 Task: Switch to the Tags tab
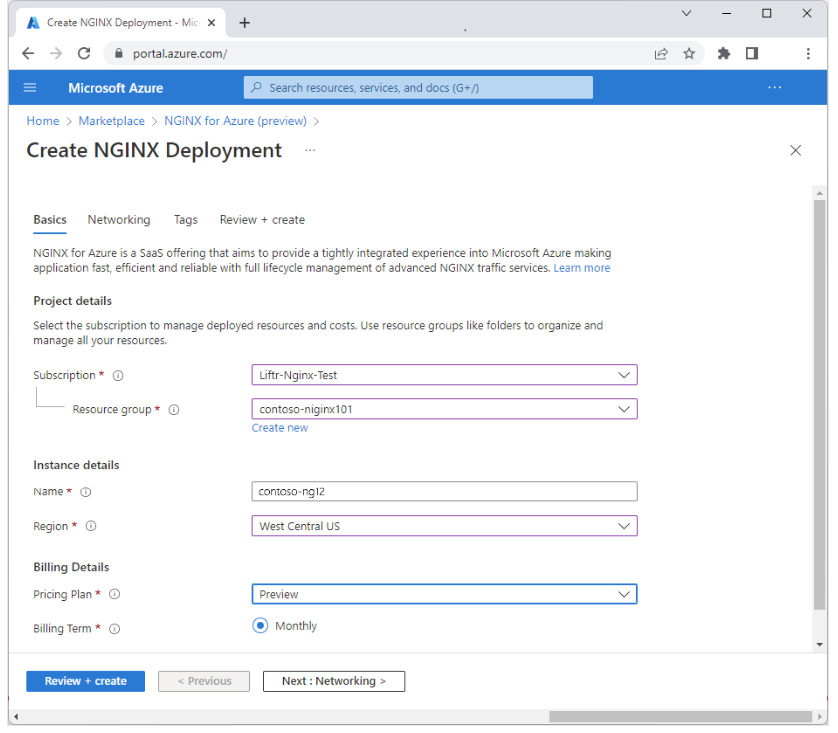(x=185, y=219)
